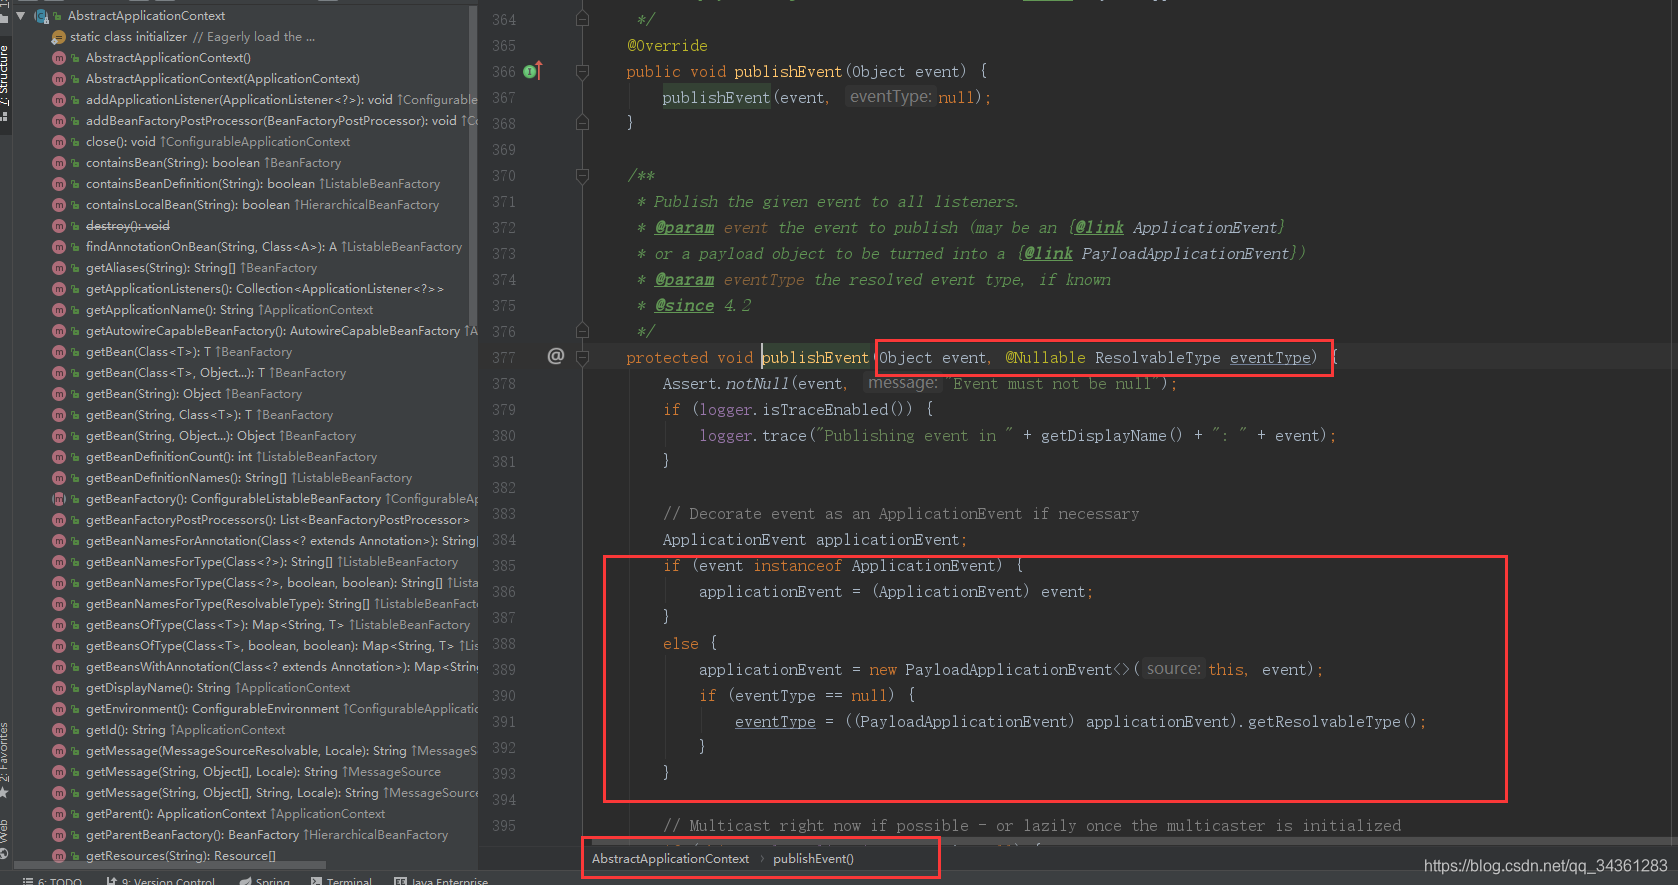Click public-access icon beside getApplicationName()
Viewport: 1678px width, 885px height.
[x=75, y=310]
